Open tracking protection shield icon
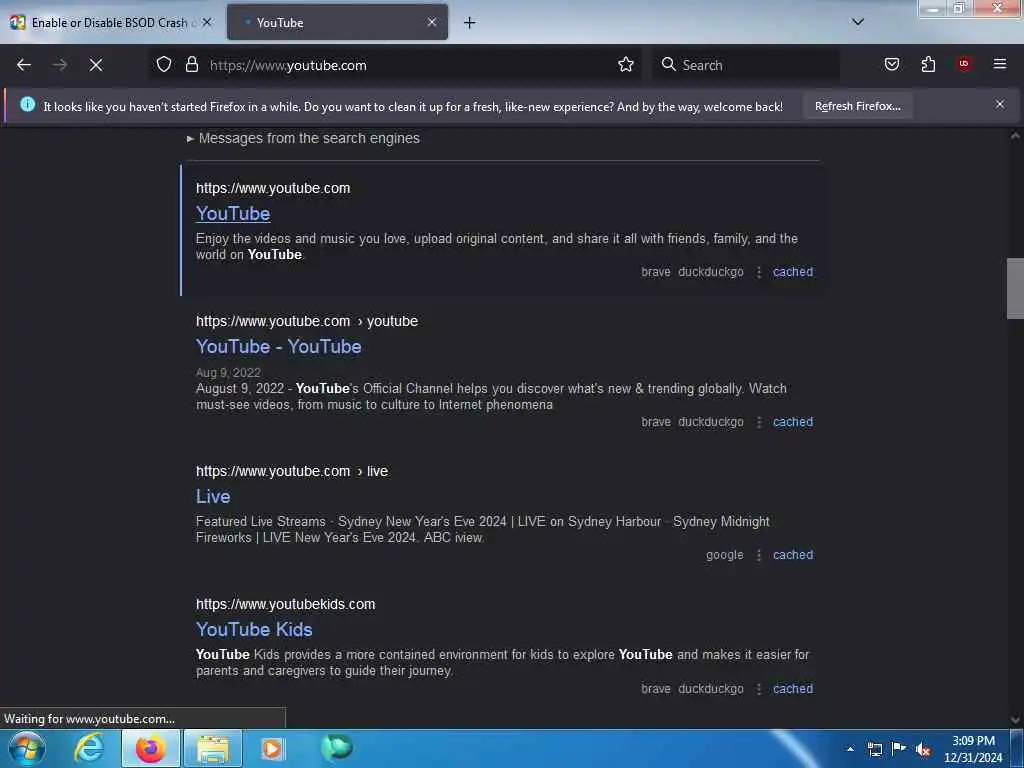The width and height of the screenshot is (1024, 768). (164, 64)
